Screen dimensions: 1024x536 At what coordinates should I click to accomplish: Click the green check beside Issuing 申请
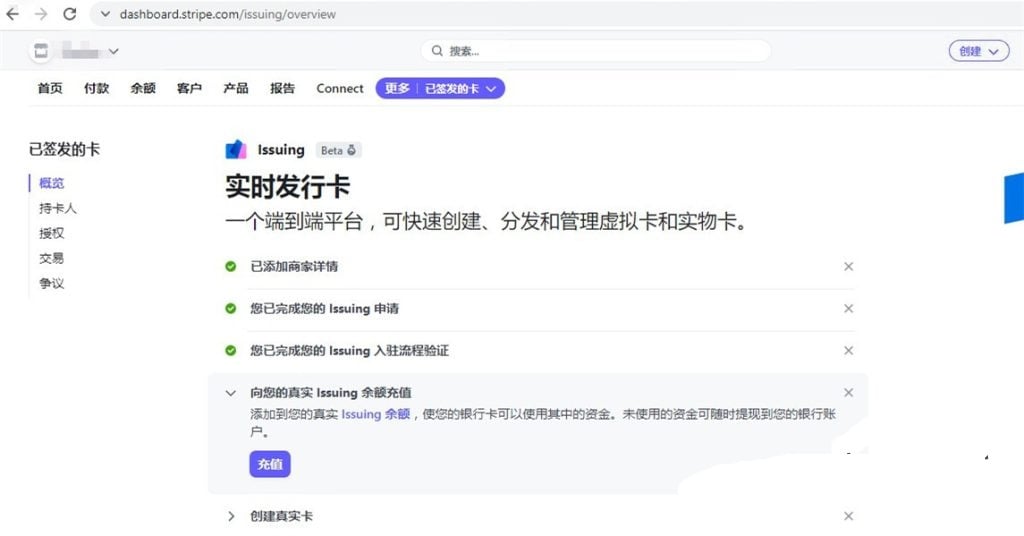(x=231, y=308)
